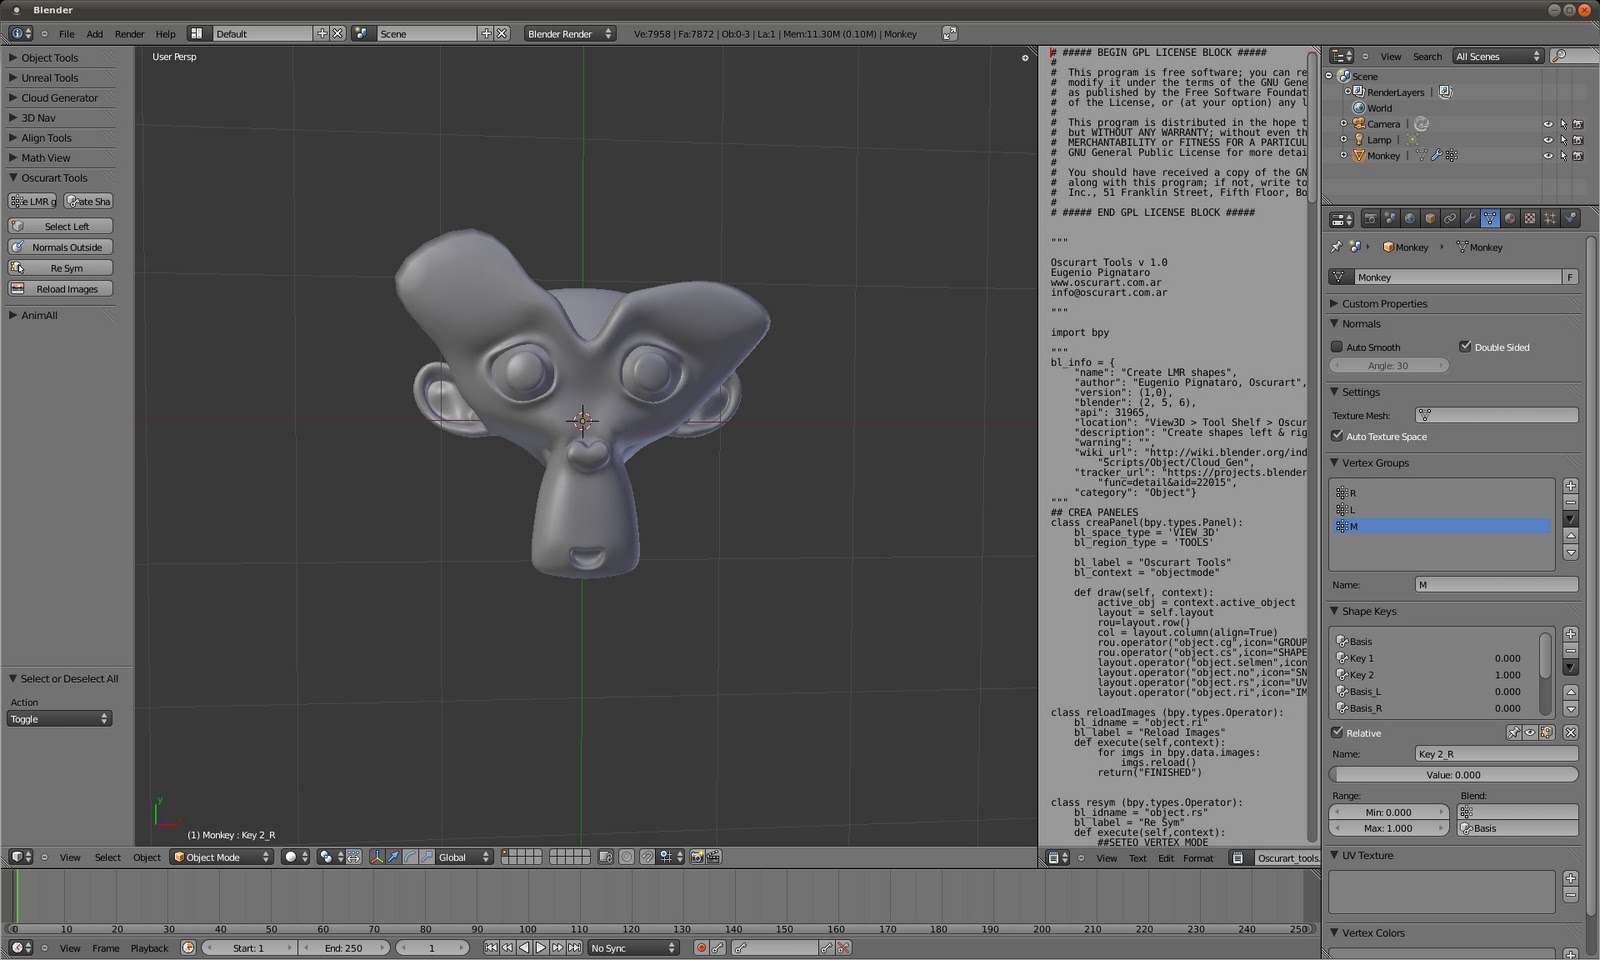Screen dimensions: 1600x960
Task: Toggle Auto Smooth checkbox
Action: point(1337,347)
